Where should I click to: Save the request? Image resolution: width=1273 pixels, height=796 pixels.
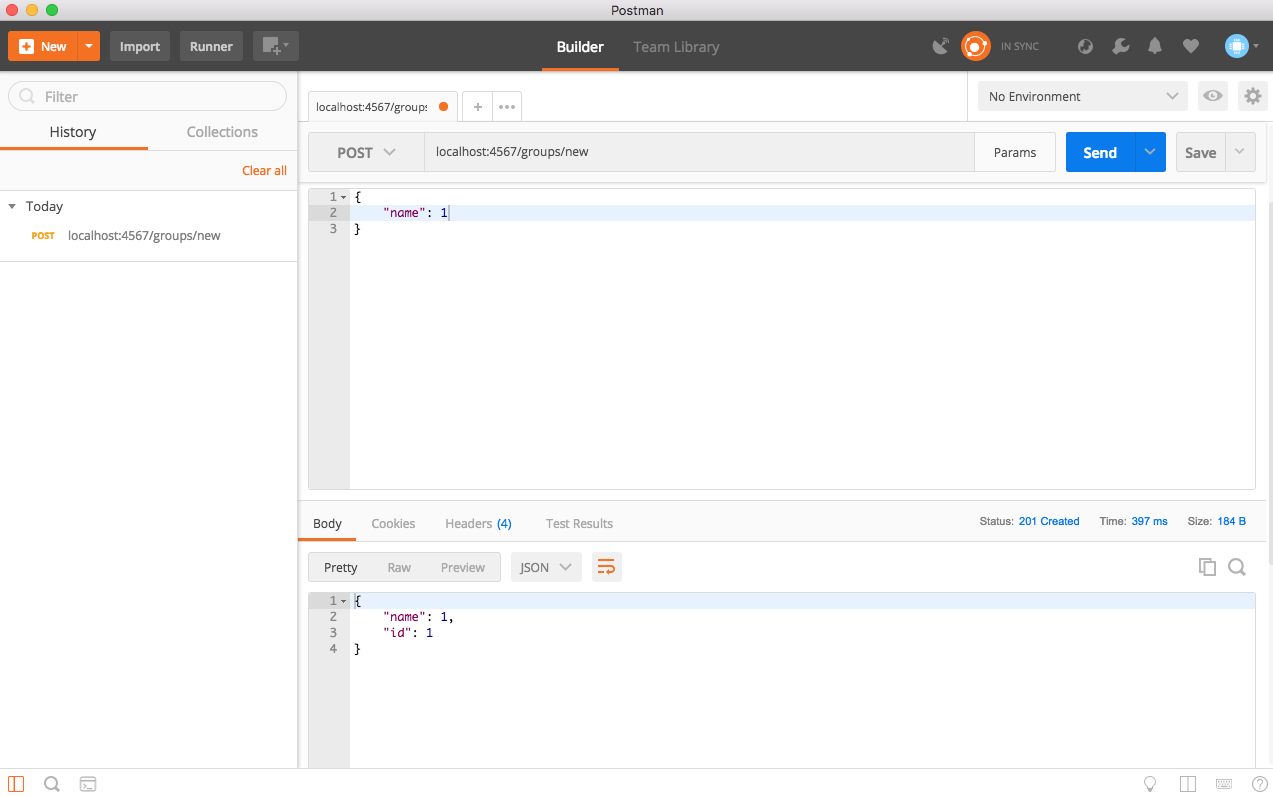pos(1200,152)
